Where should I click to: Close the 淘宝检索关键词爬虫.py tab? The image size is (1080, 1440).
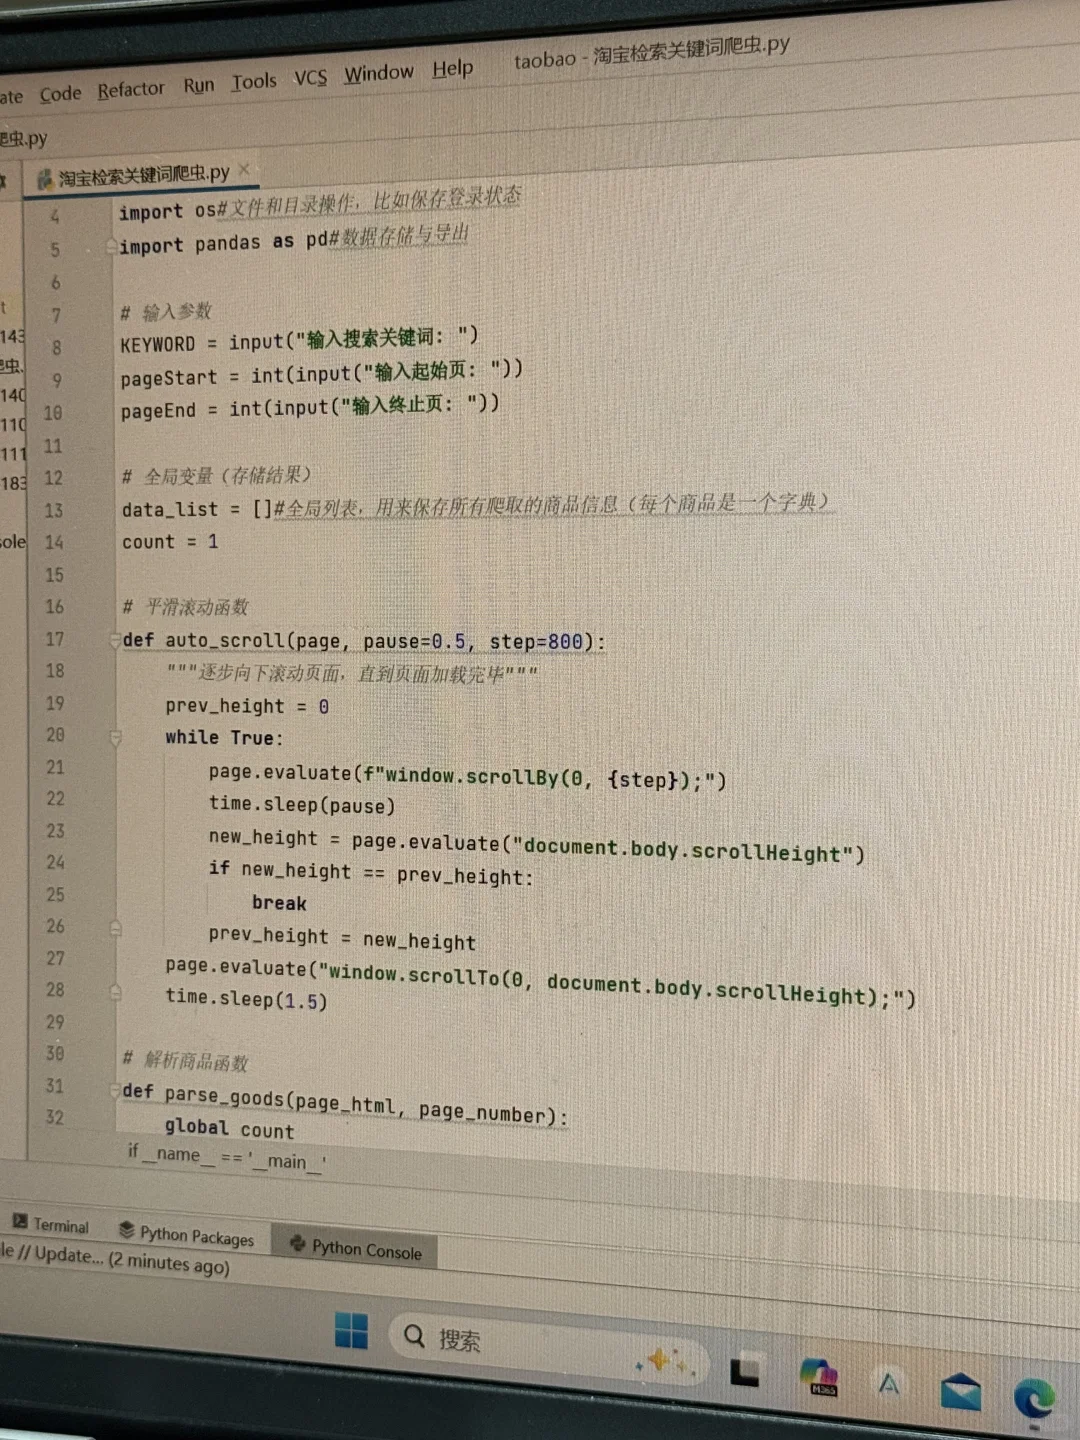(x=243, y=170)
